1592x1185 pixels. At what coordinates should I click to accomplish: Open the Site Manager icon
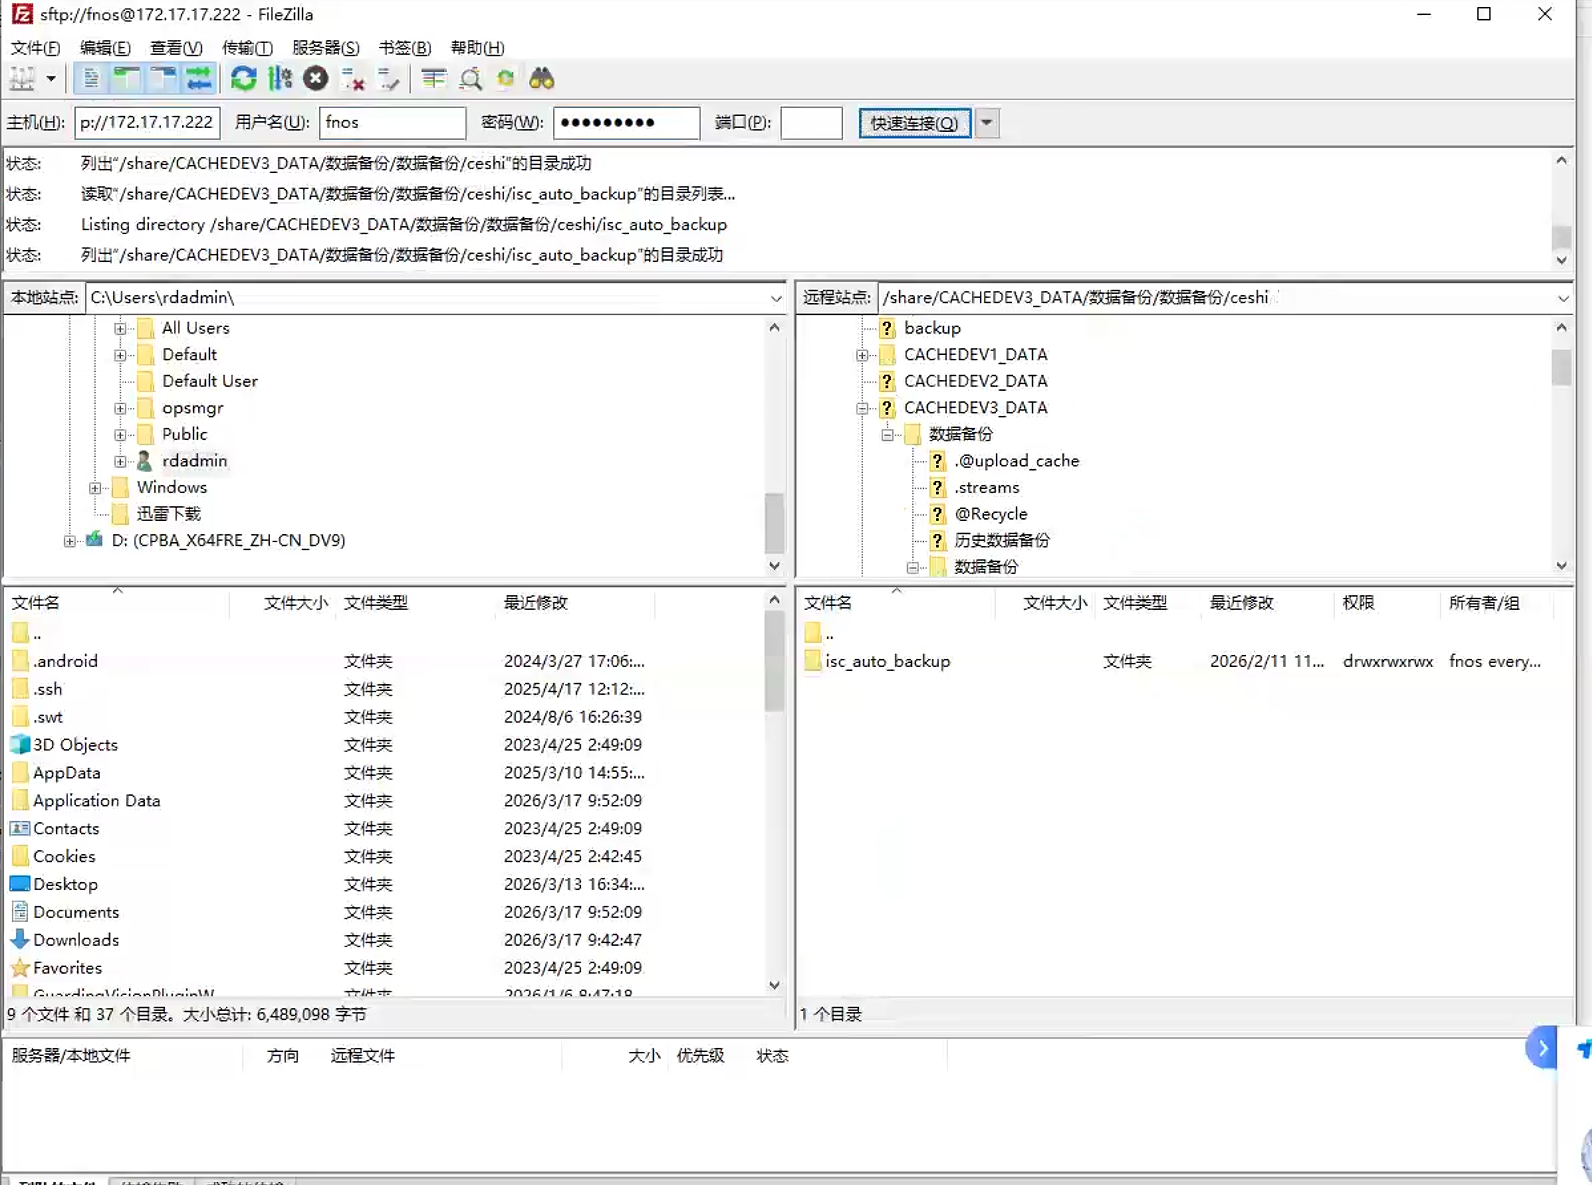(22, 79)
